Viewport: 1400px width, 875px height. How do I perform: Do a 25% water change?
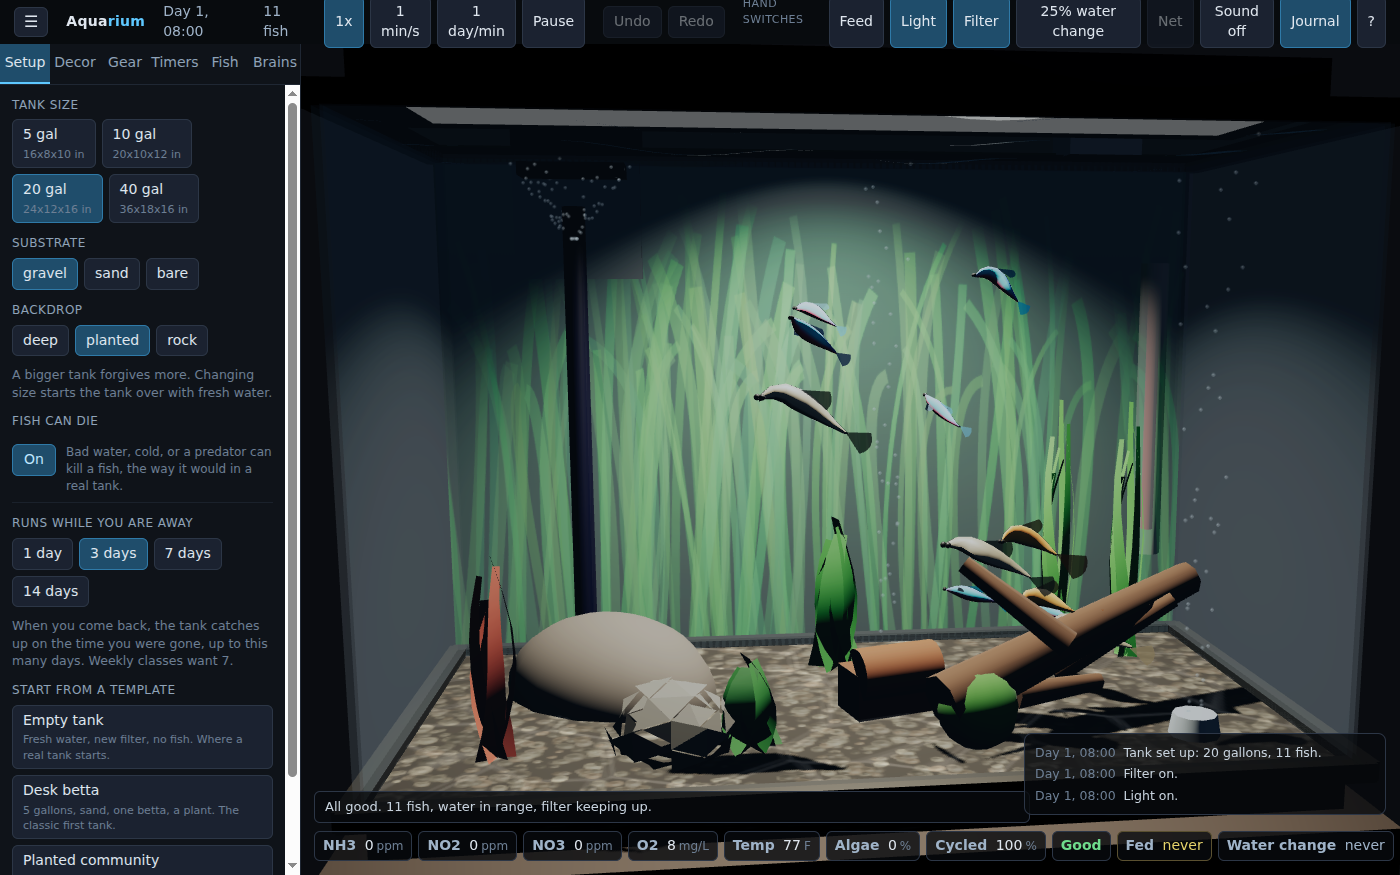(1078, 21)
